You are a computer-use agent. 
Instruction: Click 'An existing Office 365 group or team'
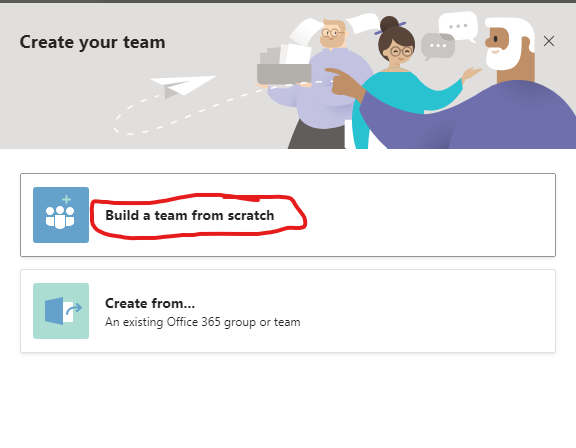203,322
